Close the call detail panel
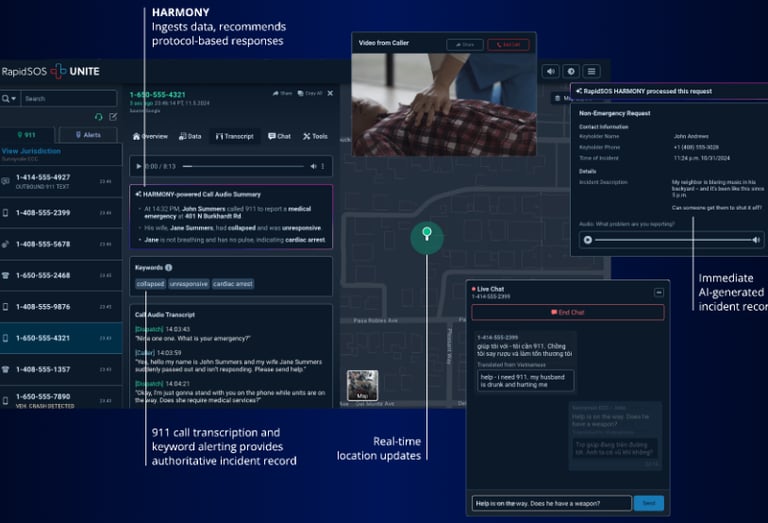Screen dimensions: 768x523 [330, 93]
